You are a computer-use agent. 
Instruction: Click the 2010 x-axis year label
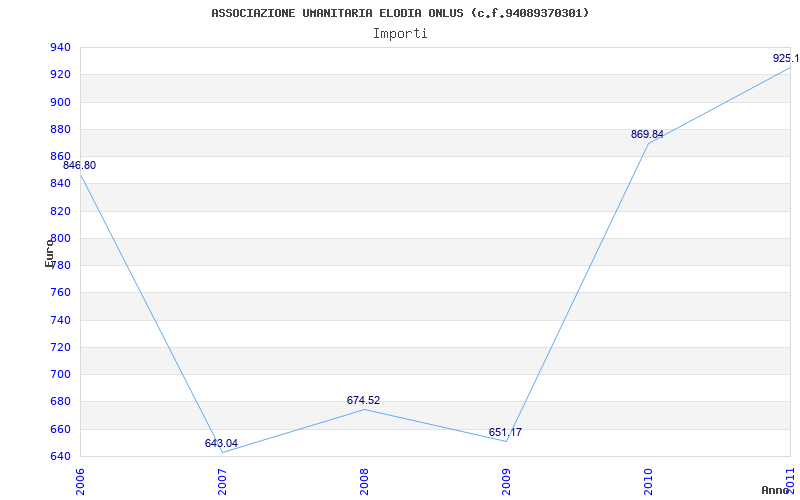click(648, 482)
